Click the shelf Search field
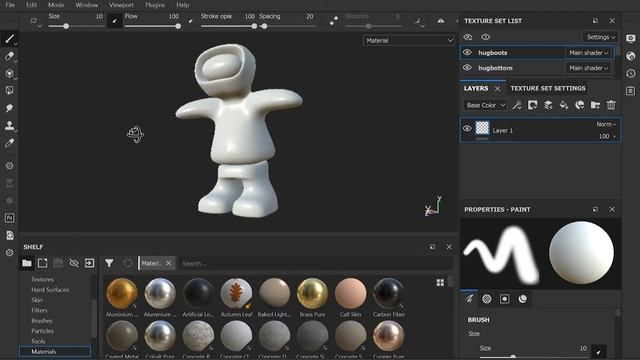This screenshot has width=640, height=360. click(315, 263)
